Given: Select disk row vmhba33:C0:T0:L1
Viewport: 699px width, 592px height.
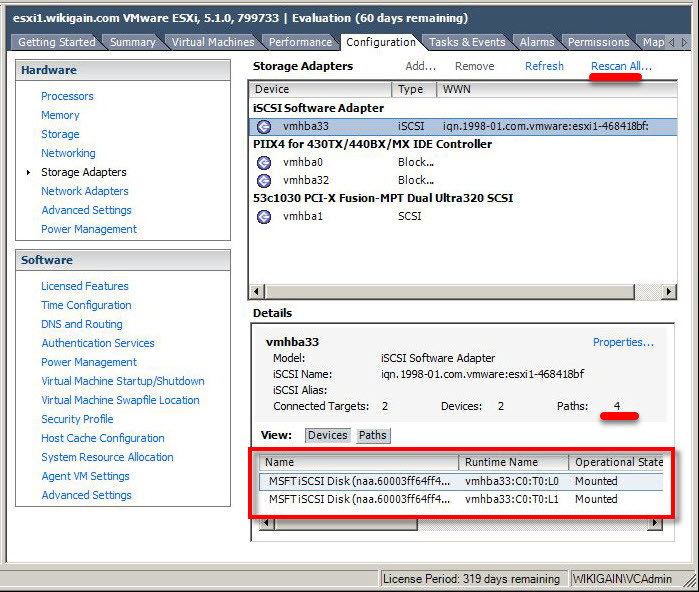Looking at the screenshot, I should 461,499.
